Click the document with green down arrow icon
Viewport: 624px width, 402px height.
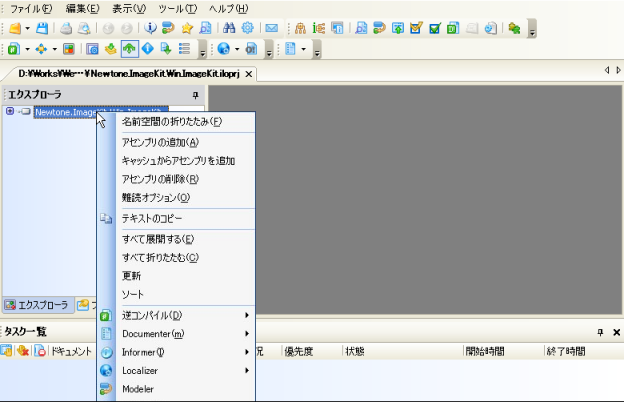pos(166,49)
